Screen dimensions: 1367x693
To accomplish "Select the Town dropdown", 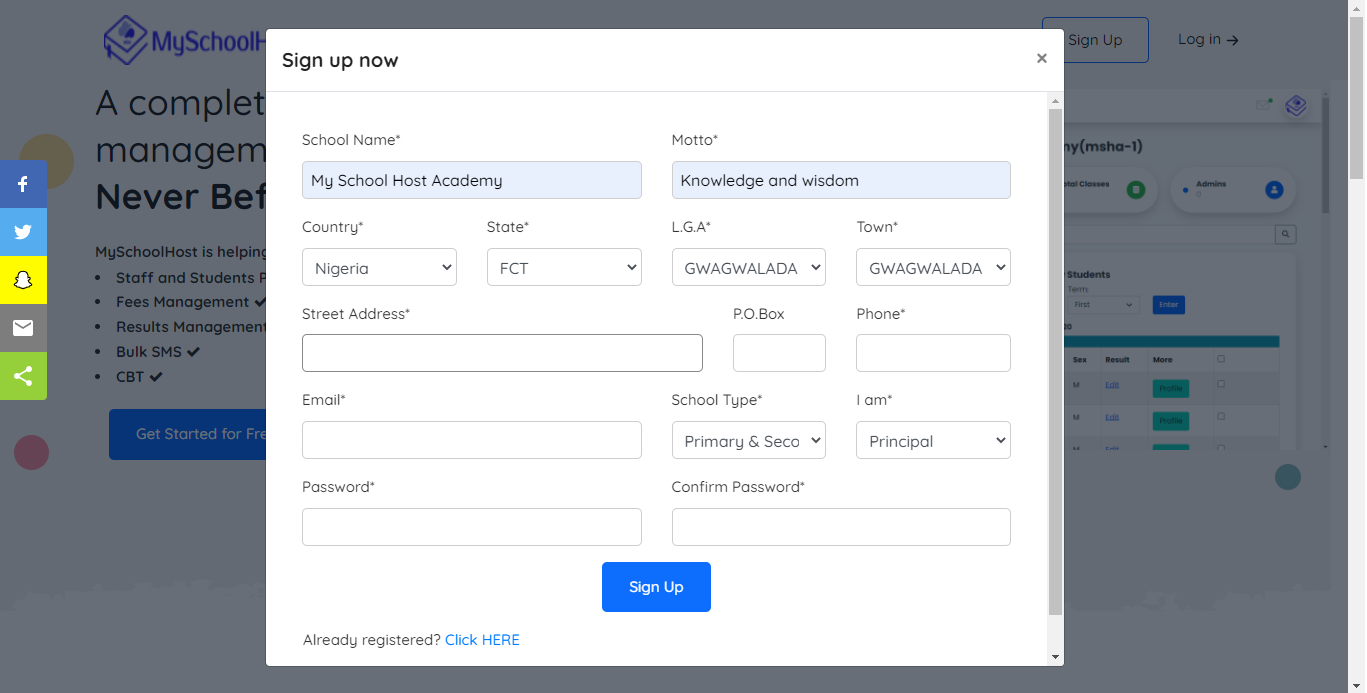I will (x=933, y=268).
